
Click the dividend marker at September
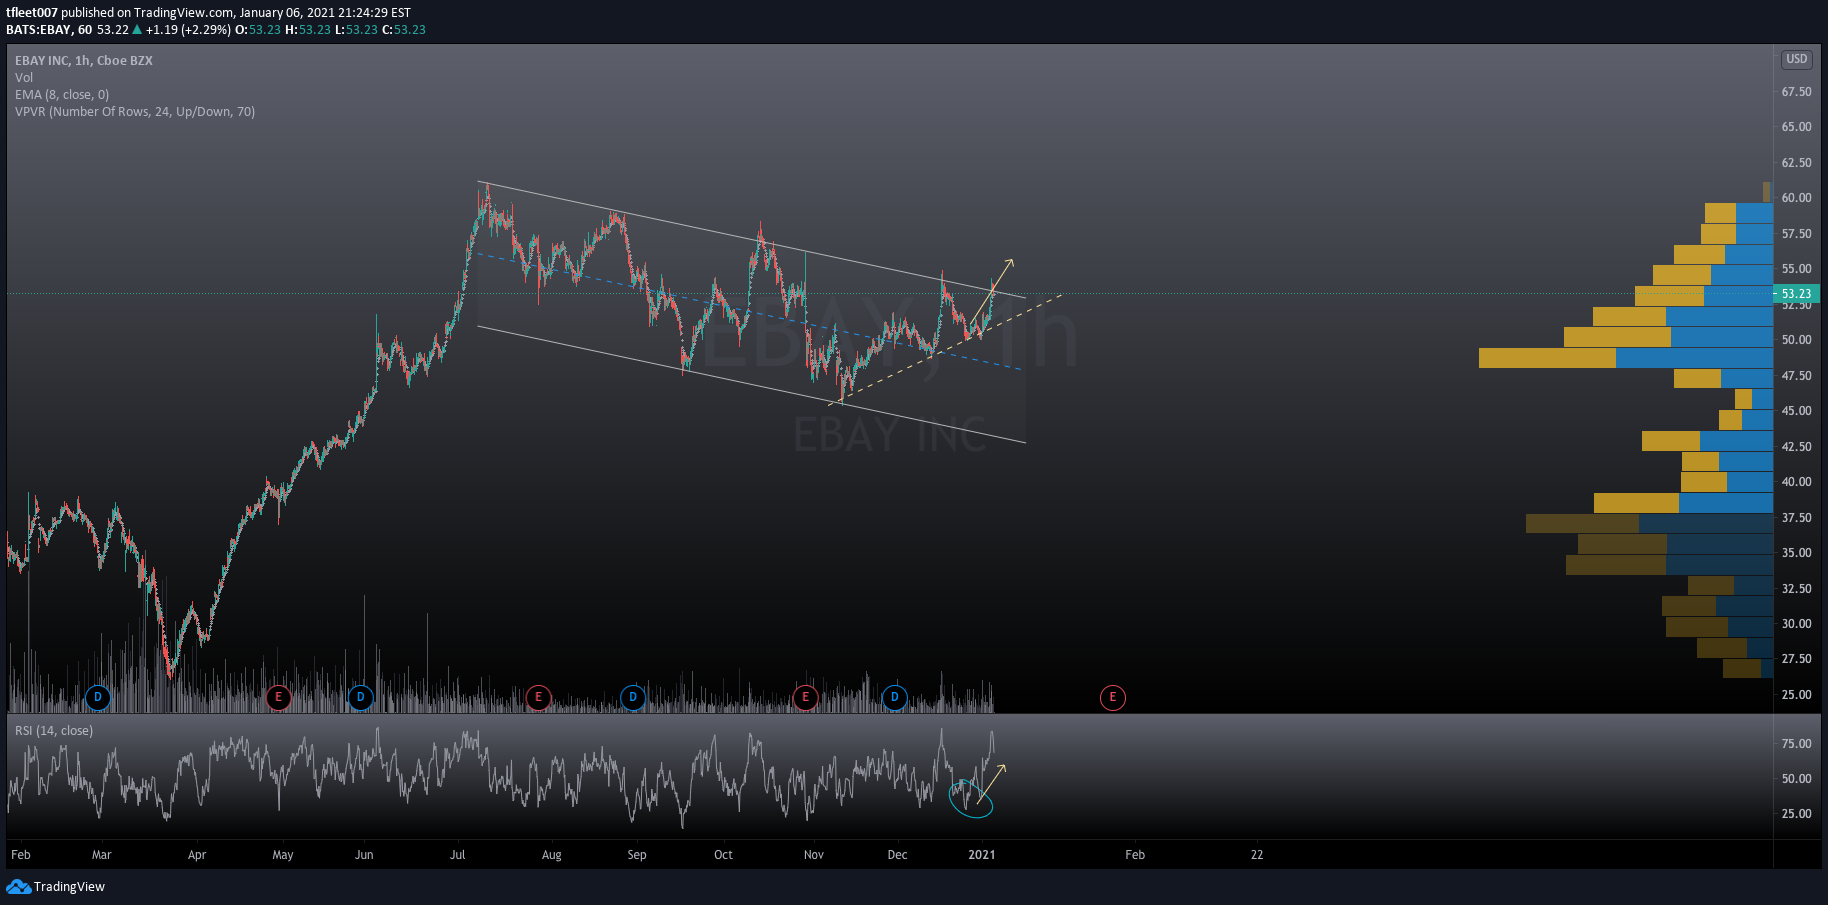pos(633,697)
